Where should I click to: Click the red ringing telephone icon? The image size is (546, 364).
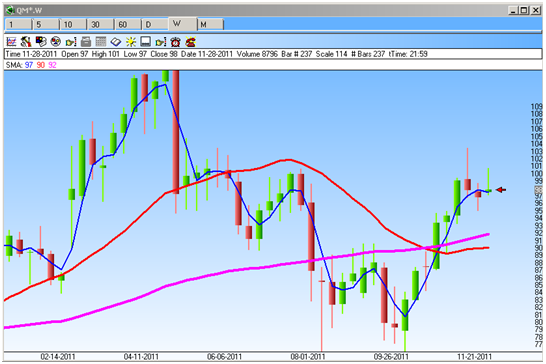pyautogui.click(x=190, y=42)
